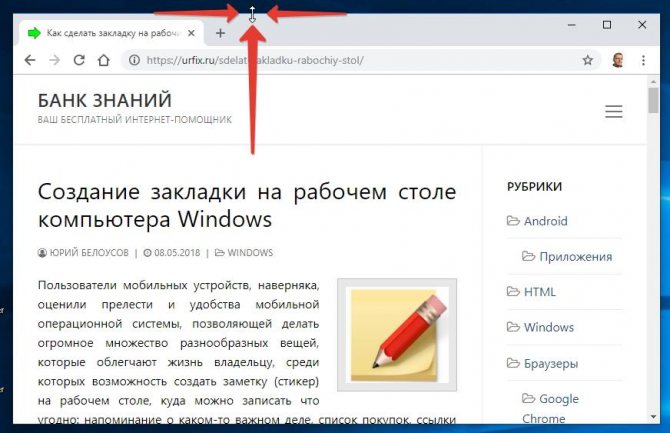
Task: Open the Android category link
Action: [545, 221]
